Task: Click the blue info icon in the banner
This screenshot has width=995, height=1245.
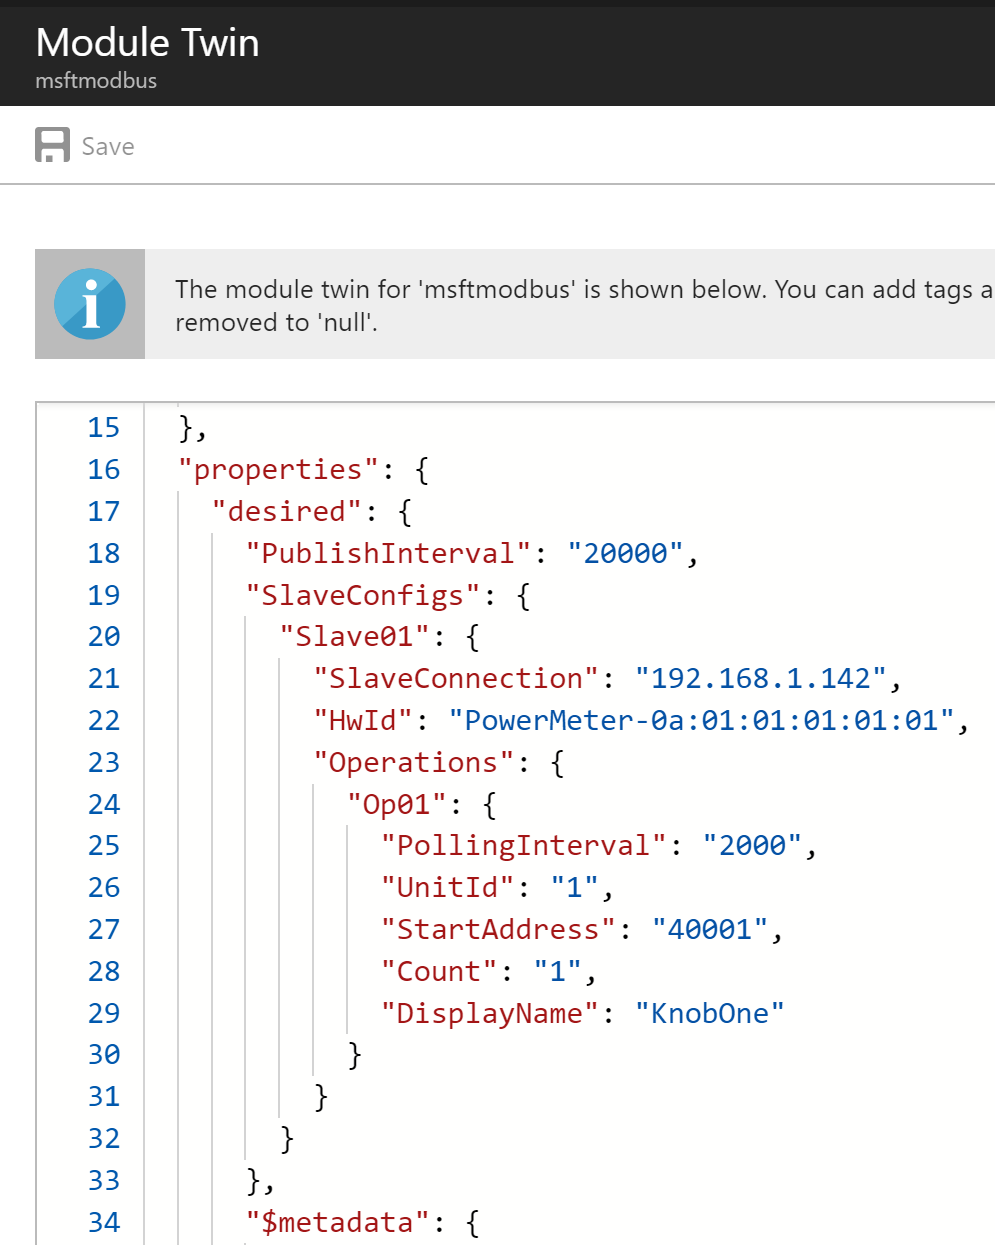Action: click(x=89, y=302)
